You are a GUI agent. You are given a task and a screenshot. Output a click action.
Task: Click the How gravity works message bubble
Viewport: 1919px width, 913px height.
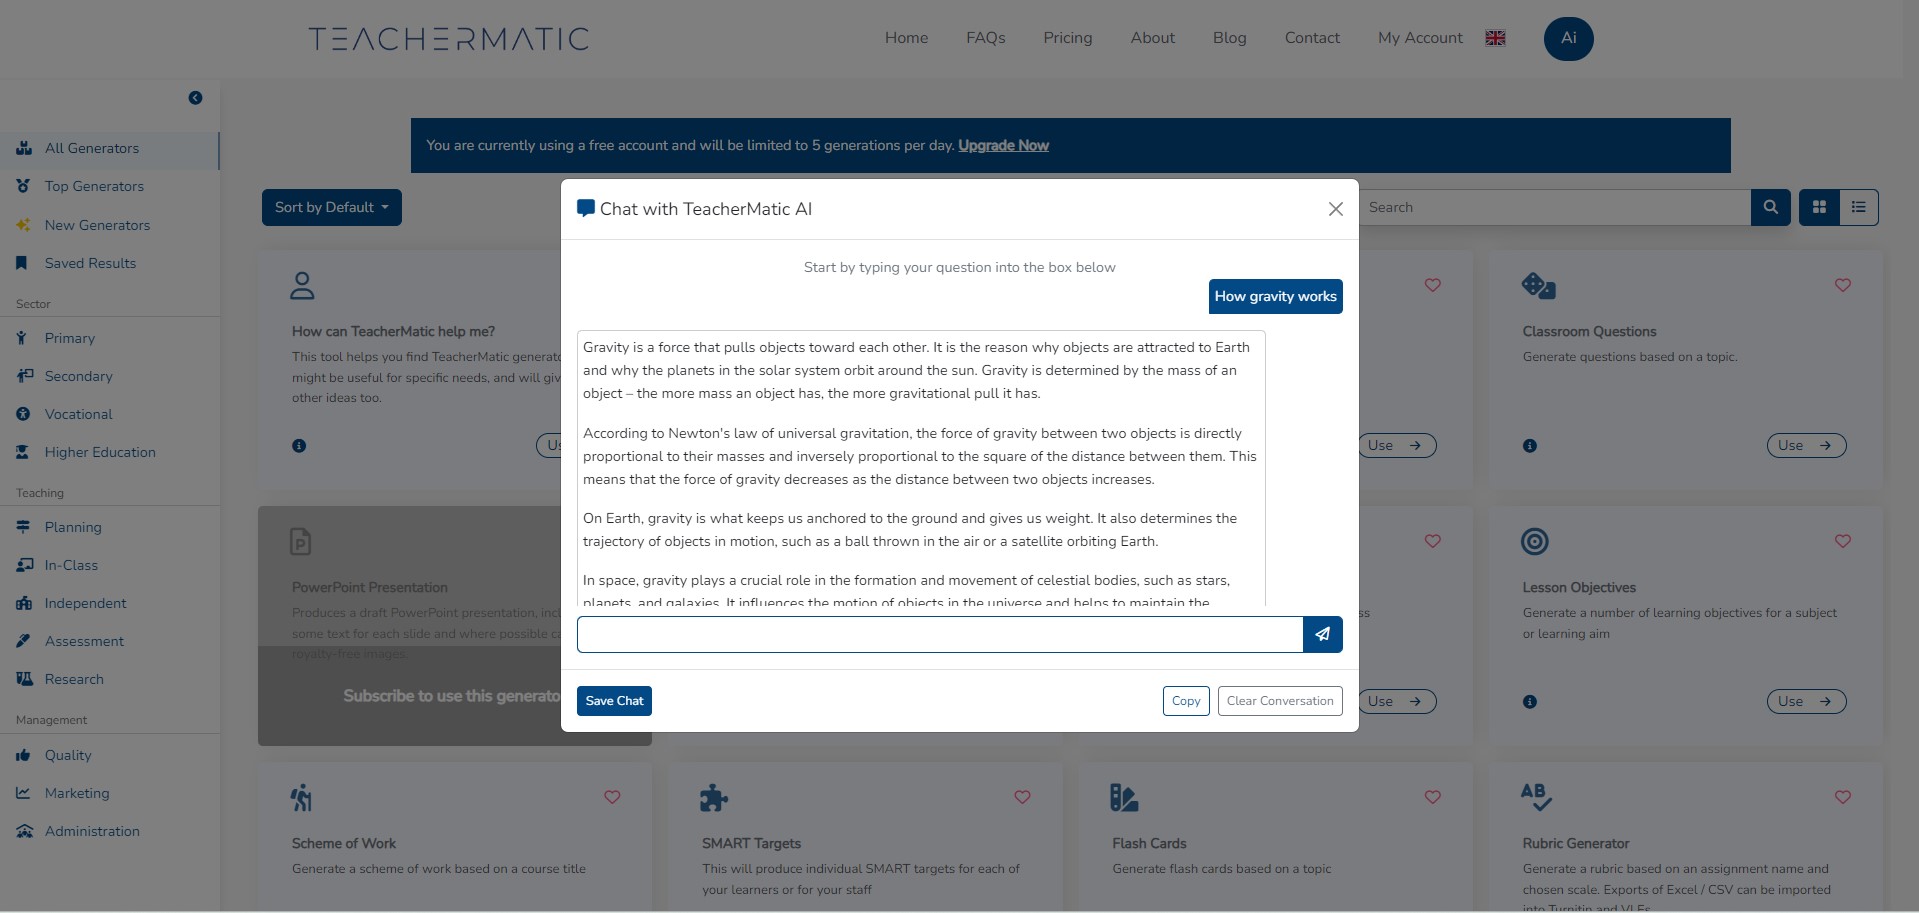1275,296
